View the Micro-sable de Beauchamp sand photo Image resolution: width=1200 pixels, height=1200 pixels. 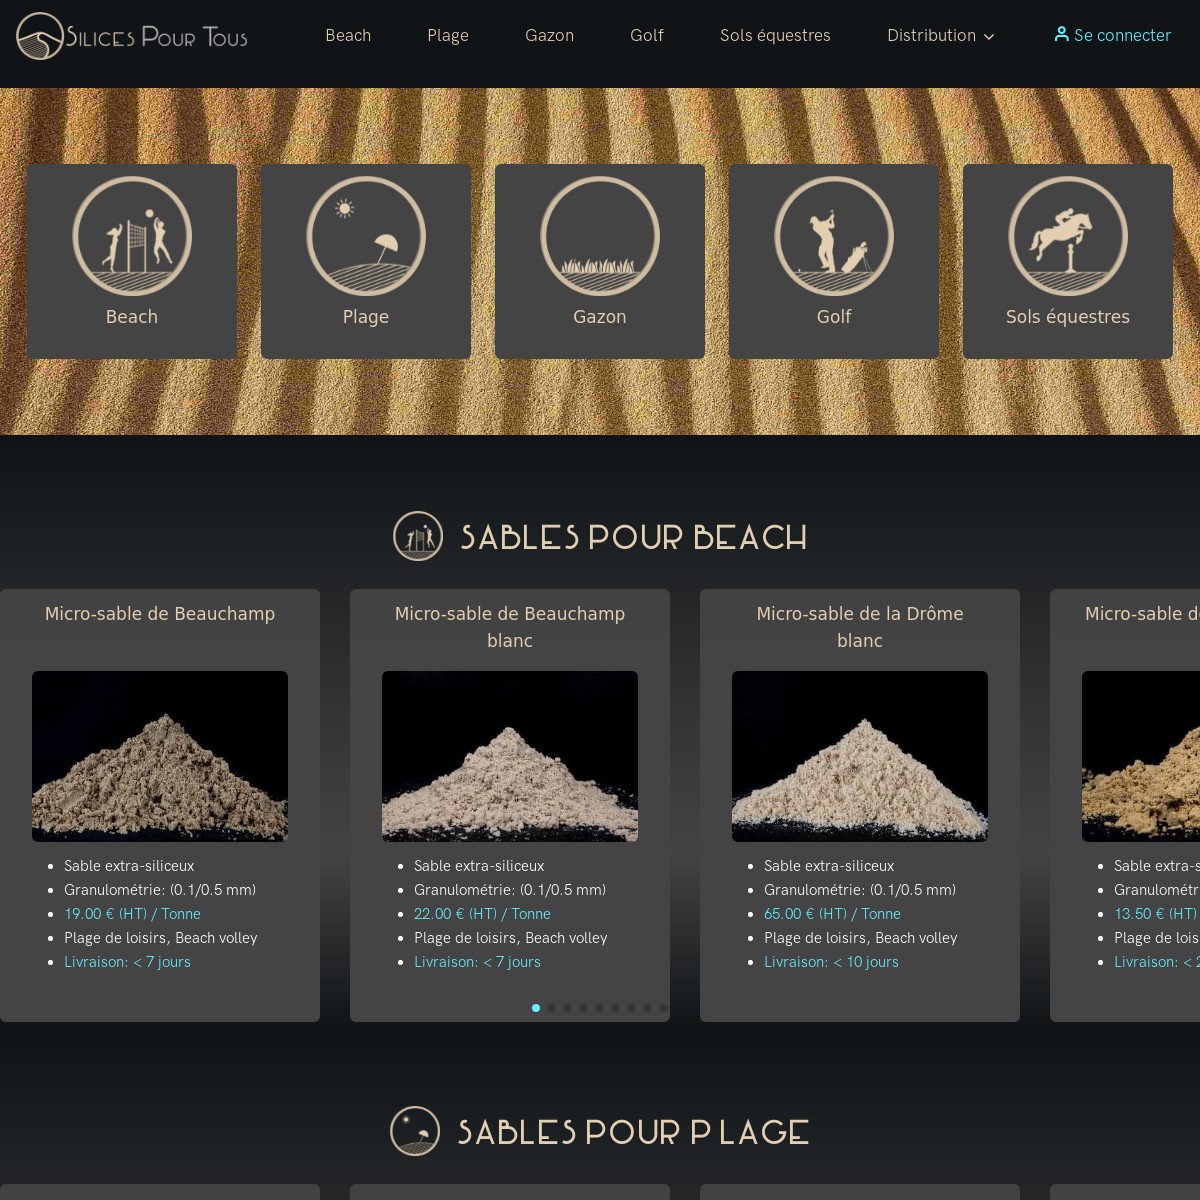point(160,756)
